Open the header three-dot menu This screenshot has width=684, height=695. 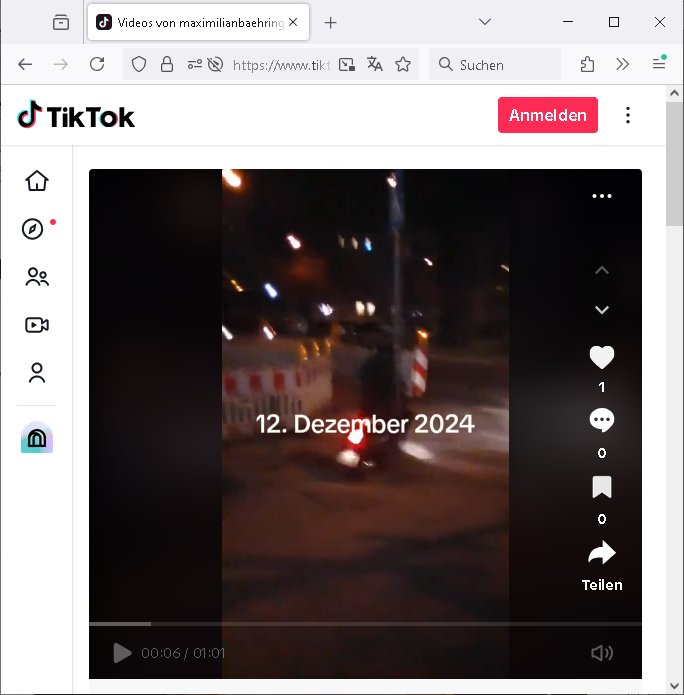(628, 115)
